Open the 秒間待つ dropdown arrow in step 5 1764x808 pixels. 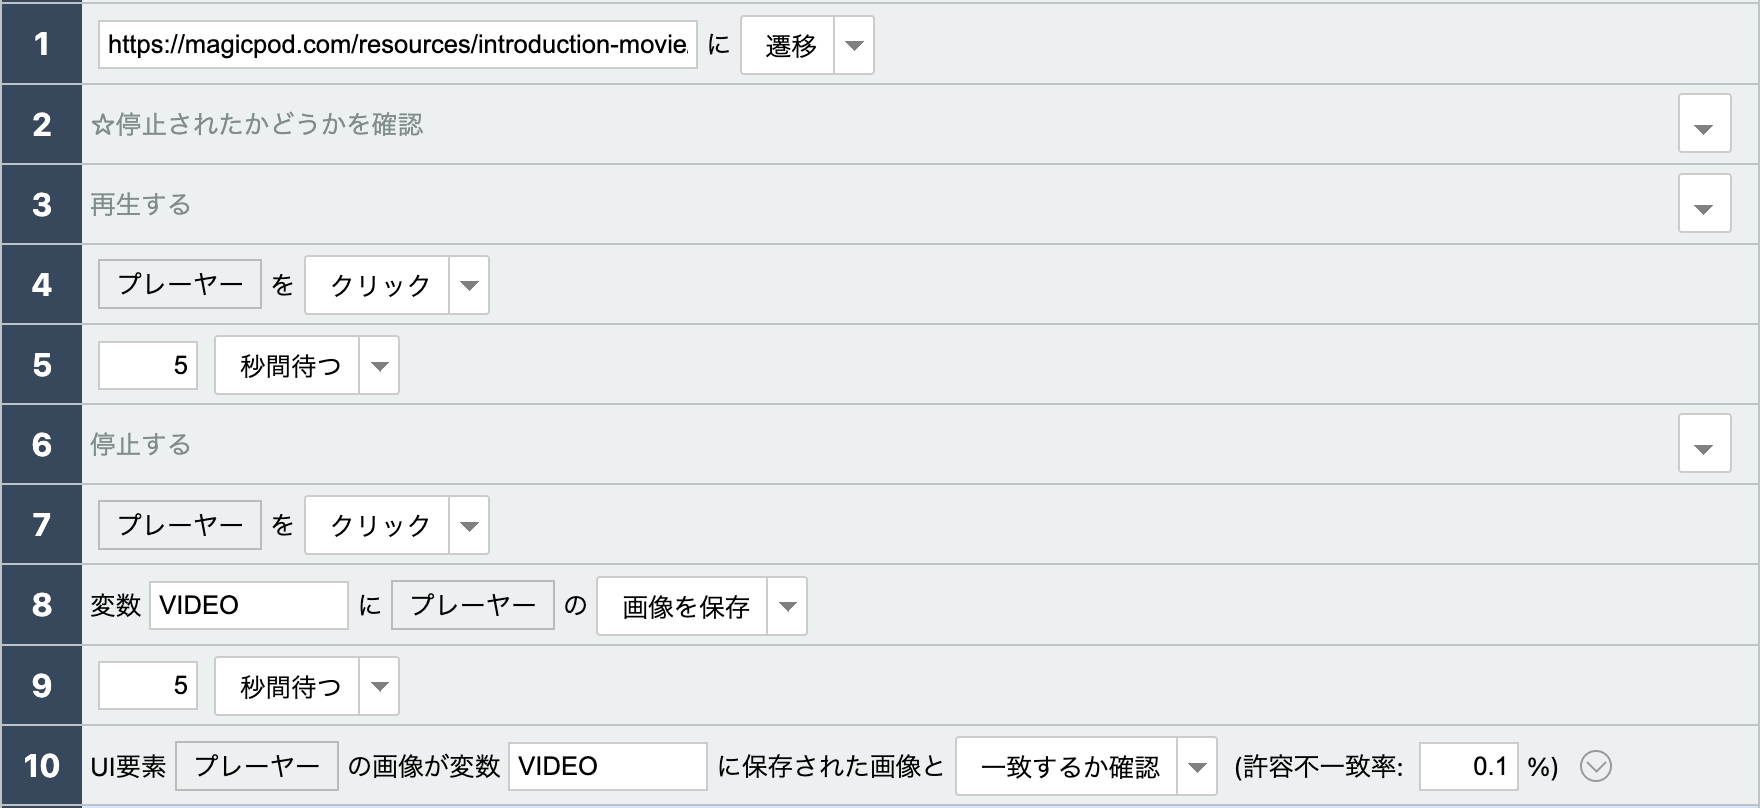379,365
